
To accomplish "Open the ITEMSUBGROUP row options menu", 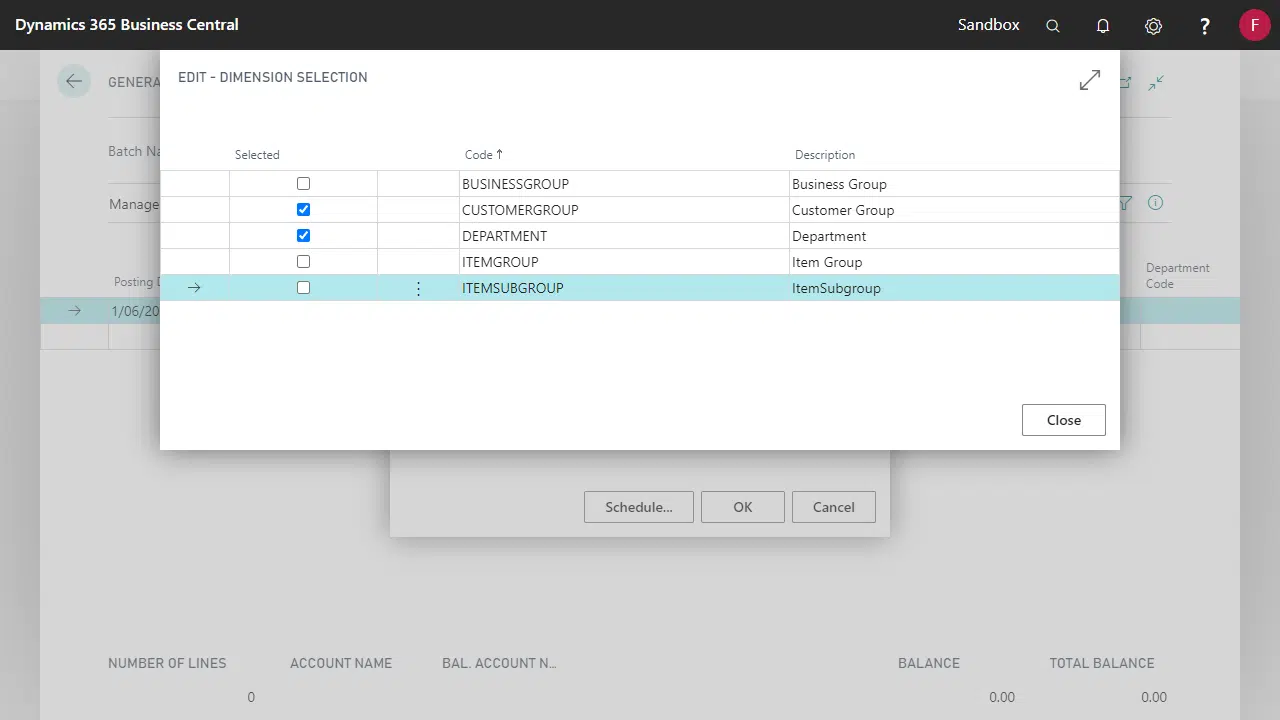I will click(x=418, y=288).
